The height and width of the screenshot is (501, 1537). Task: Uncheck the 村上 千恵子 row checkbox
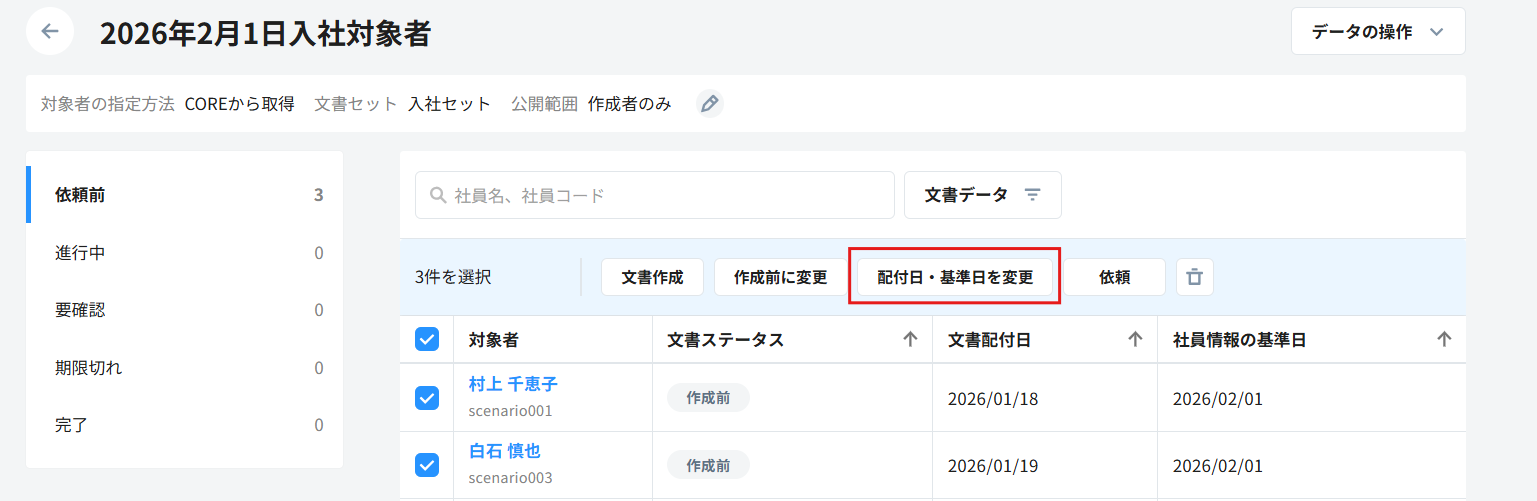[427, 398]
